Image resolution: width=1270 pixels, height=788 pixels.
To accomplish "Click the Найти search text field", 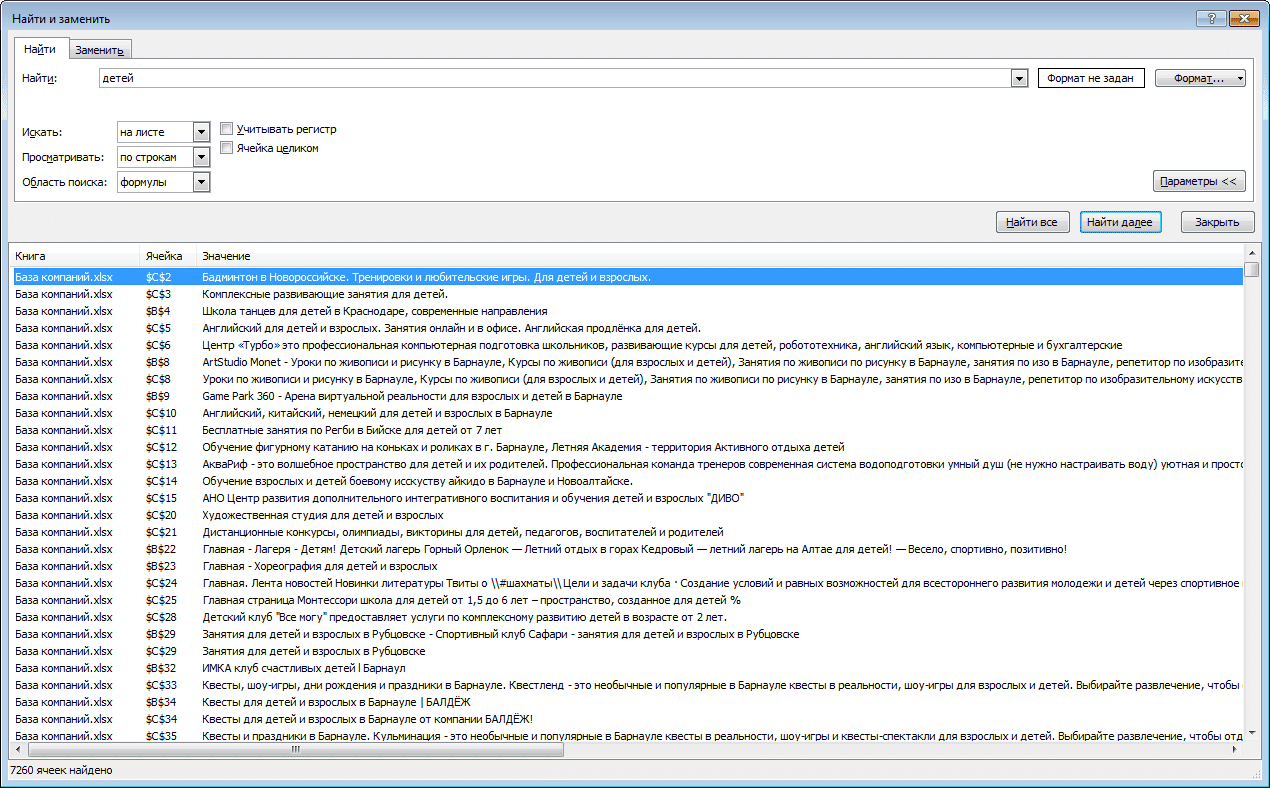I will point(556,78).
